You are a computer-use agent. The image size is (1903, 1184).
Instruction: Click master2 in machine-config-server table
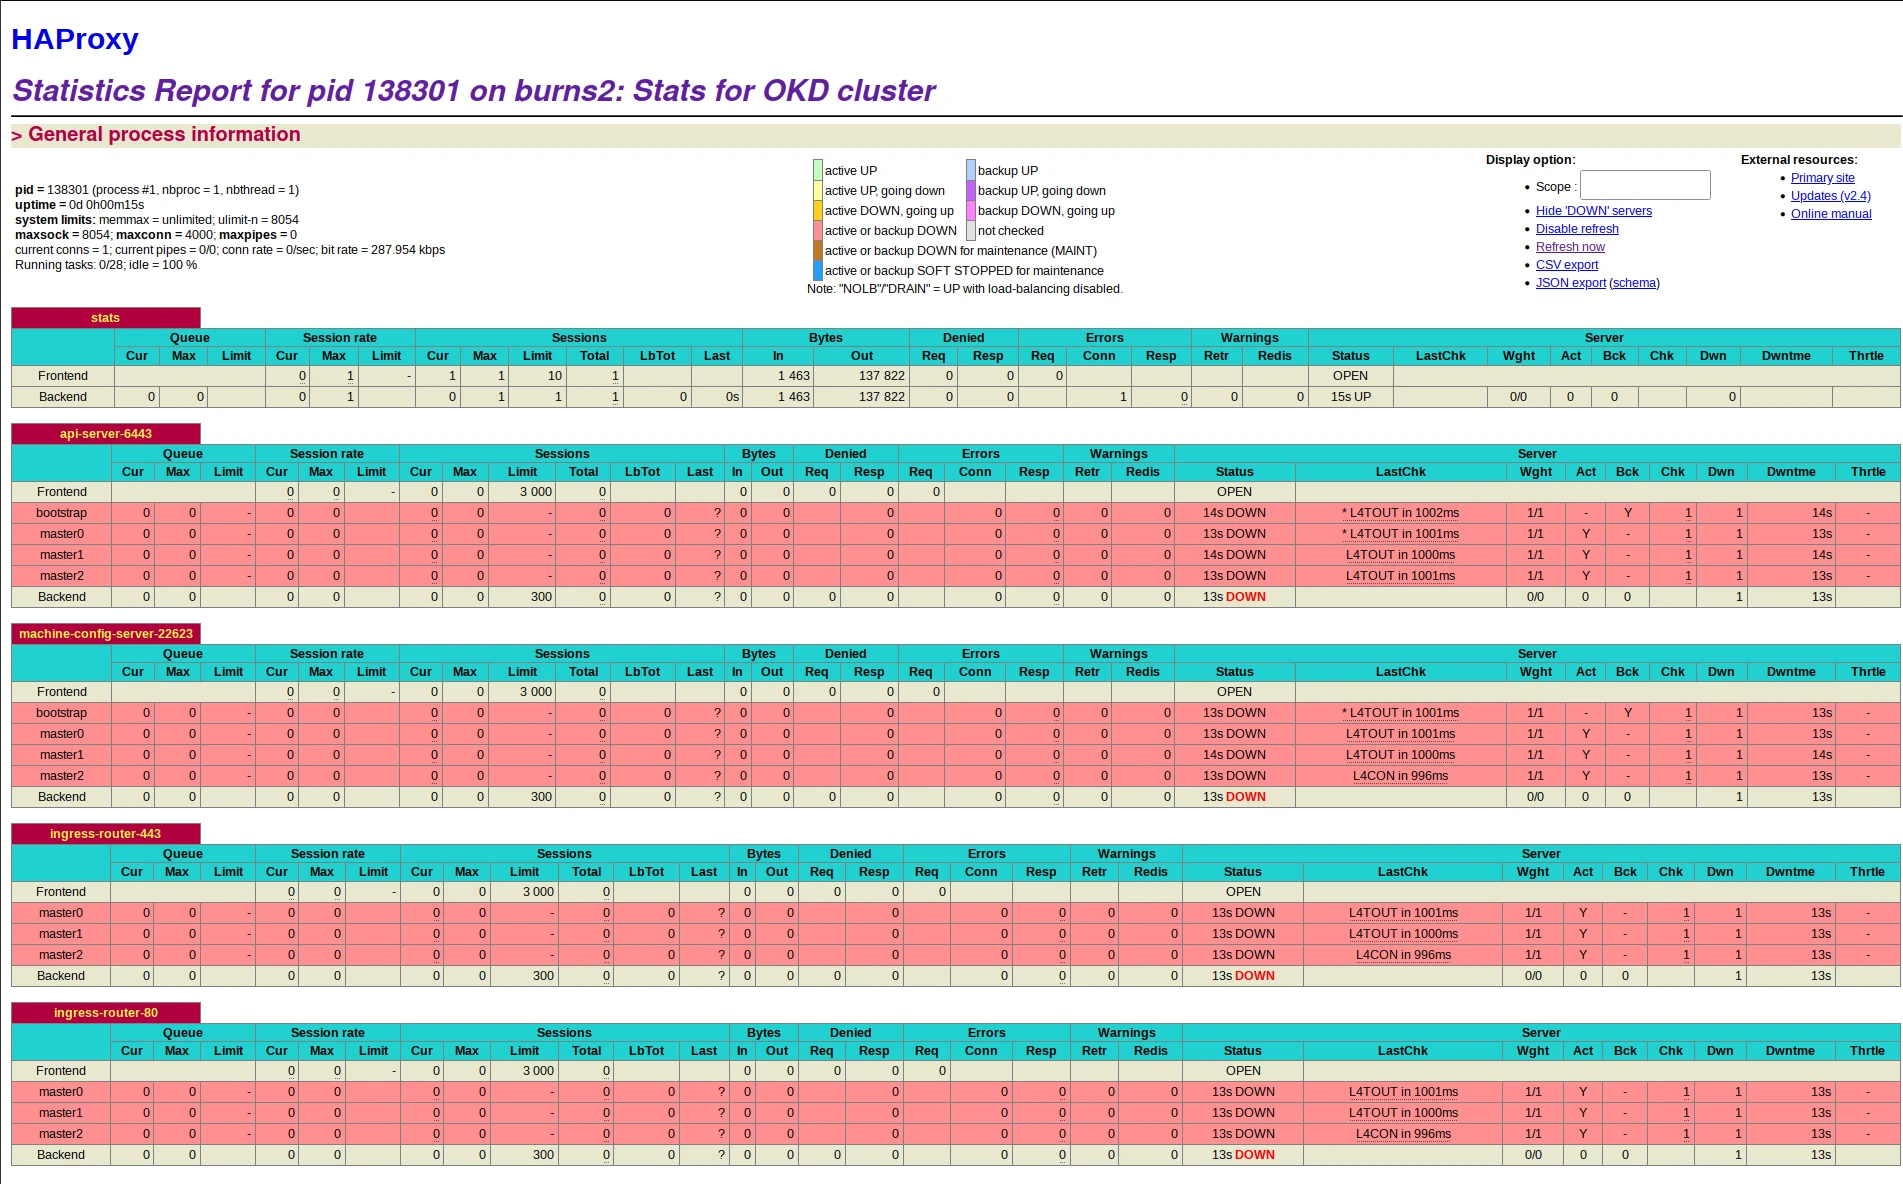(x=61, y=776)
